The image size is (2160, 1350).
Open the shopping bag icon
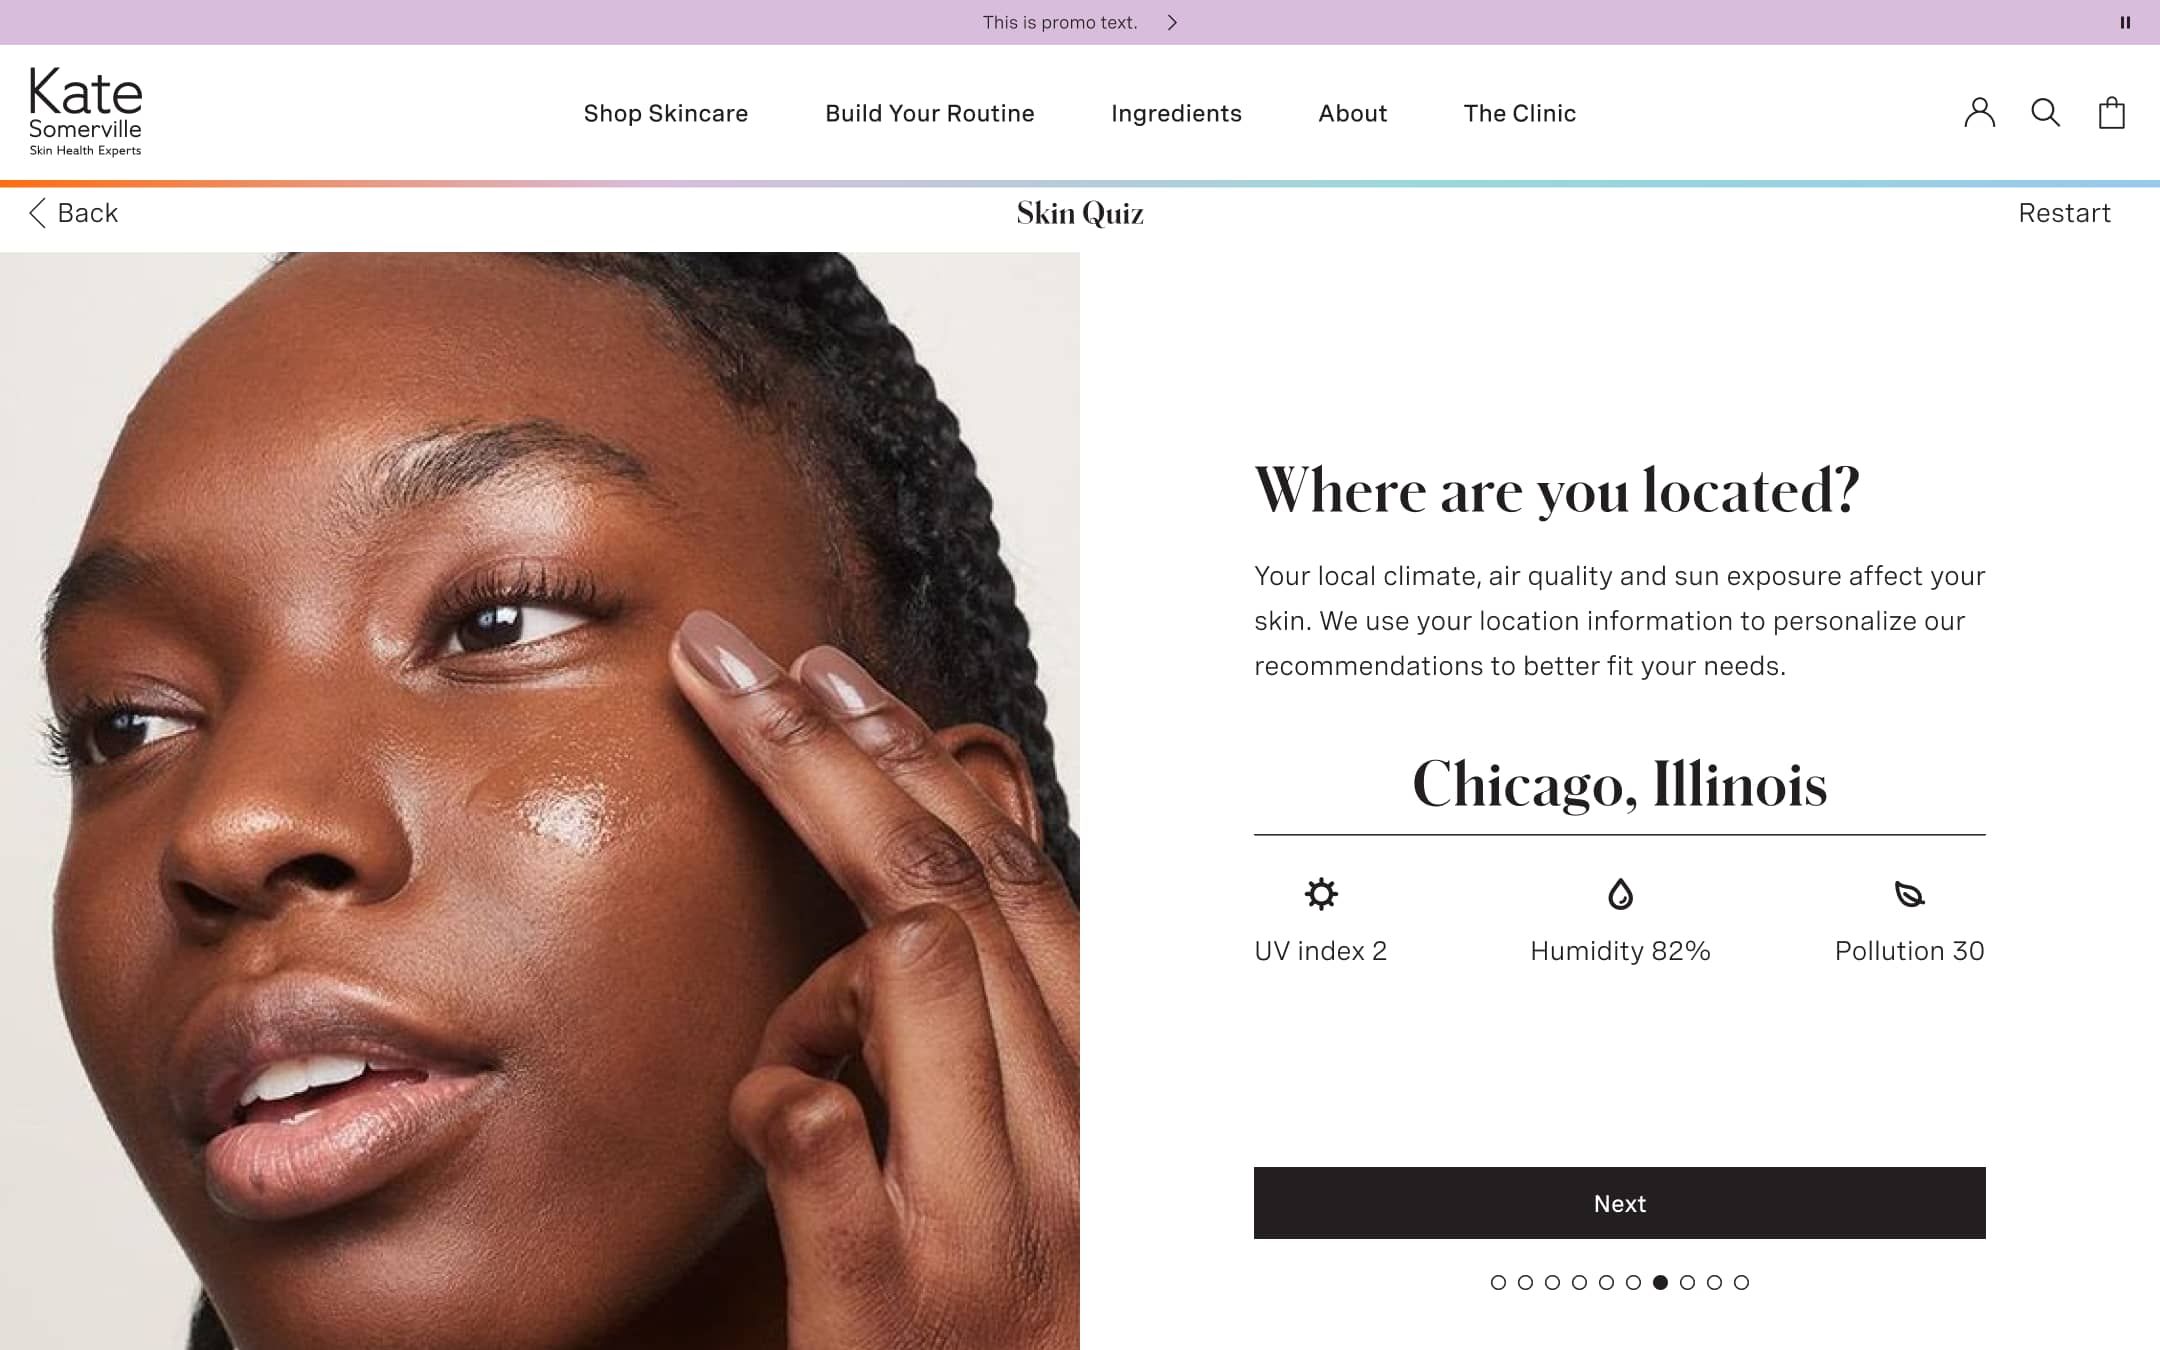click(2111, 113)
